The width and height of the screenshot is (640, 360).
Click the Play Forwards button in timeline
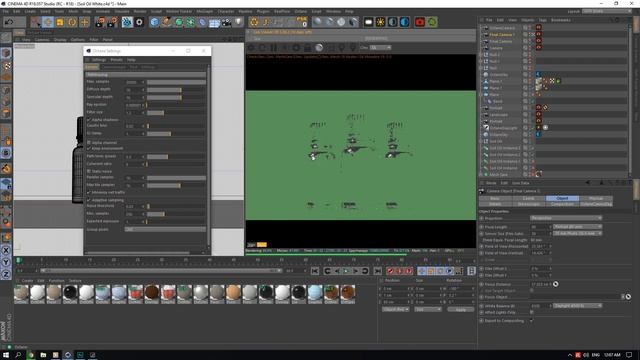pos(346,271)
